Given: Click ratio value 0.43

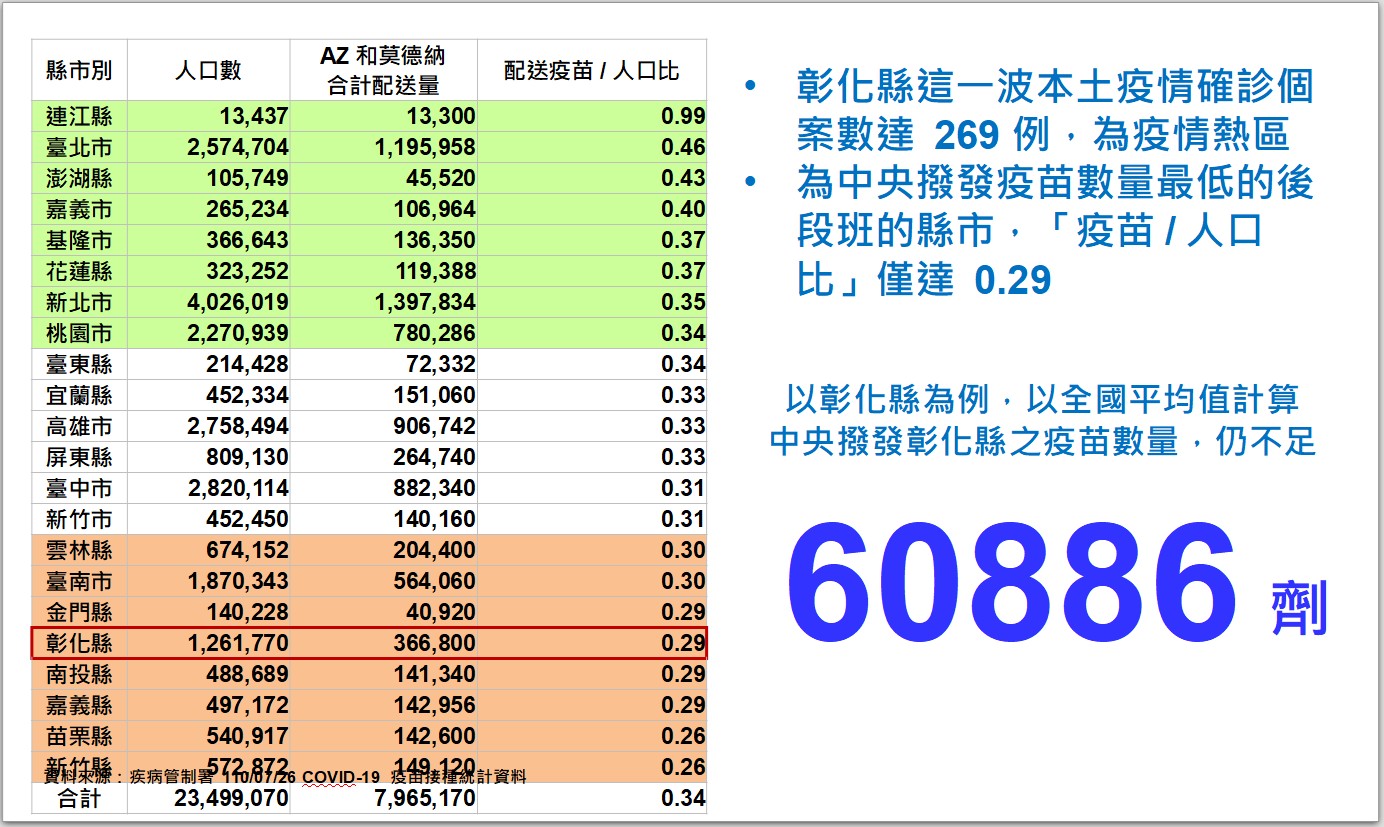Looking at the screenshot, I should 683,179.
